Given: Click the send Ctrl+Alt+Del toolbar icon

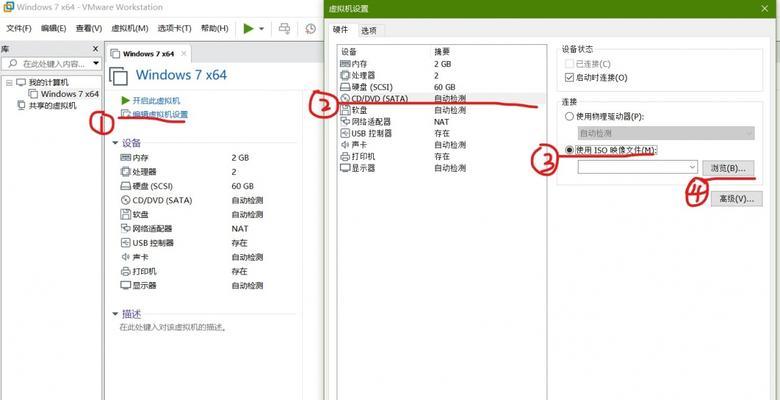Looking at the screenshot, I should point(285,28).
